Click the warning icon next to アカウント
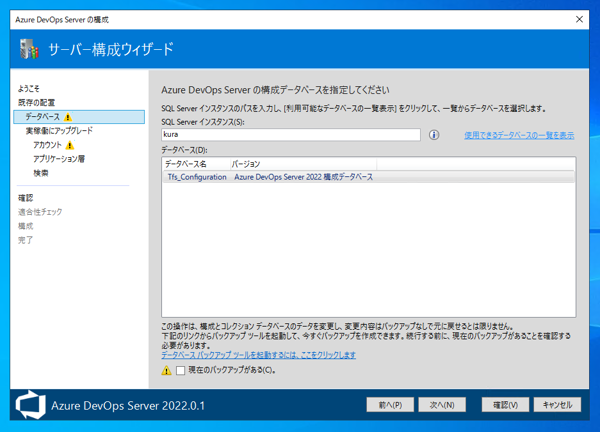The height and width of the screenshot is (432, 600). point(70,145)
